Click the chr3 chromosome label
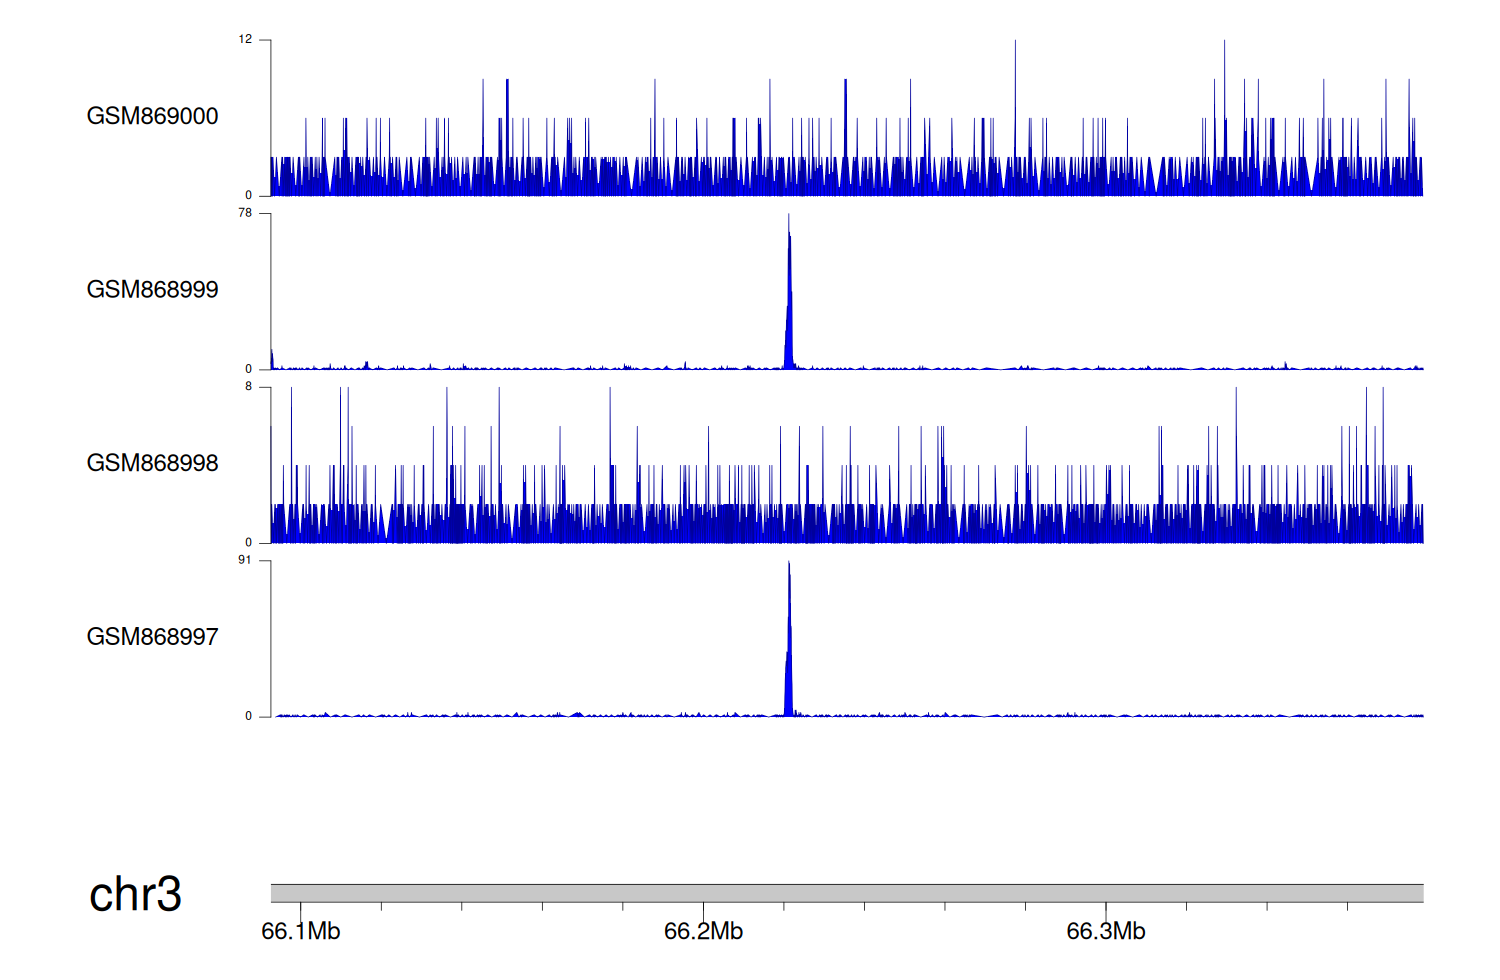 point(135,894)
